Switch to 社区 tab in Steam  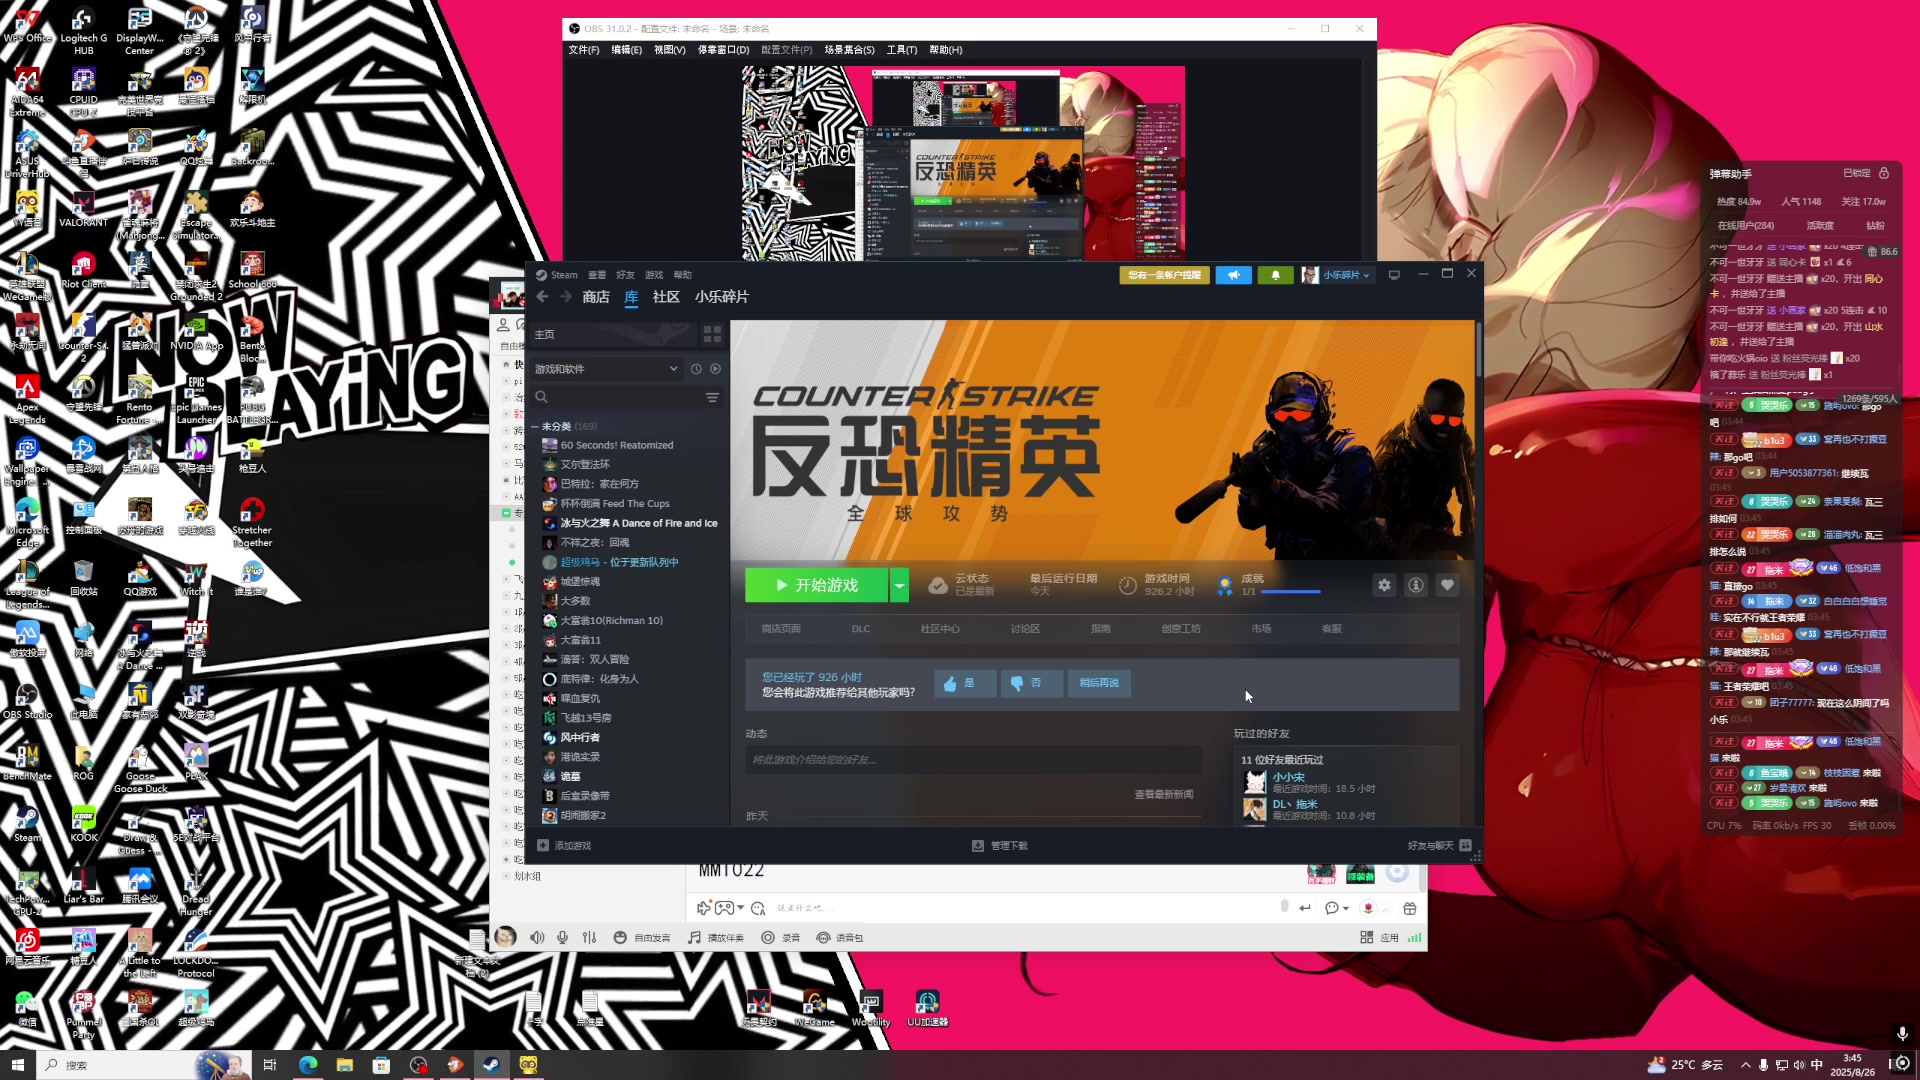(666, 297)
